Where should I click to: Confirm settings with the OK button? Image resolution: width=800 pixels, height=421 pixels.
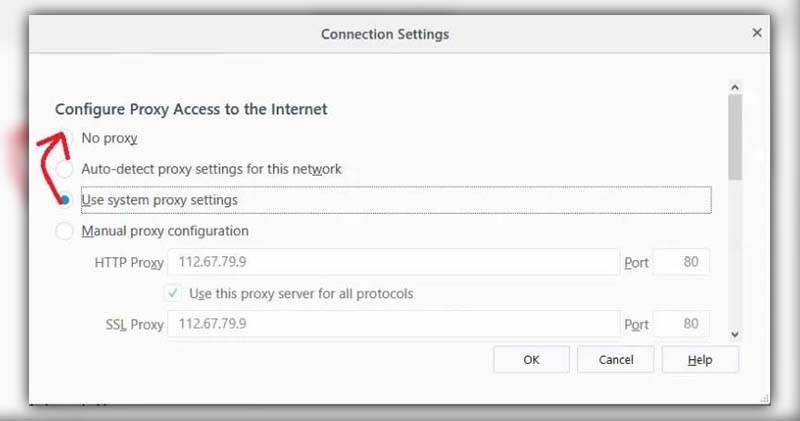(531, 359)
